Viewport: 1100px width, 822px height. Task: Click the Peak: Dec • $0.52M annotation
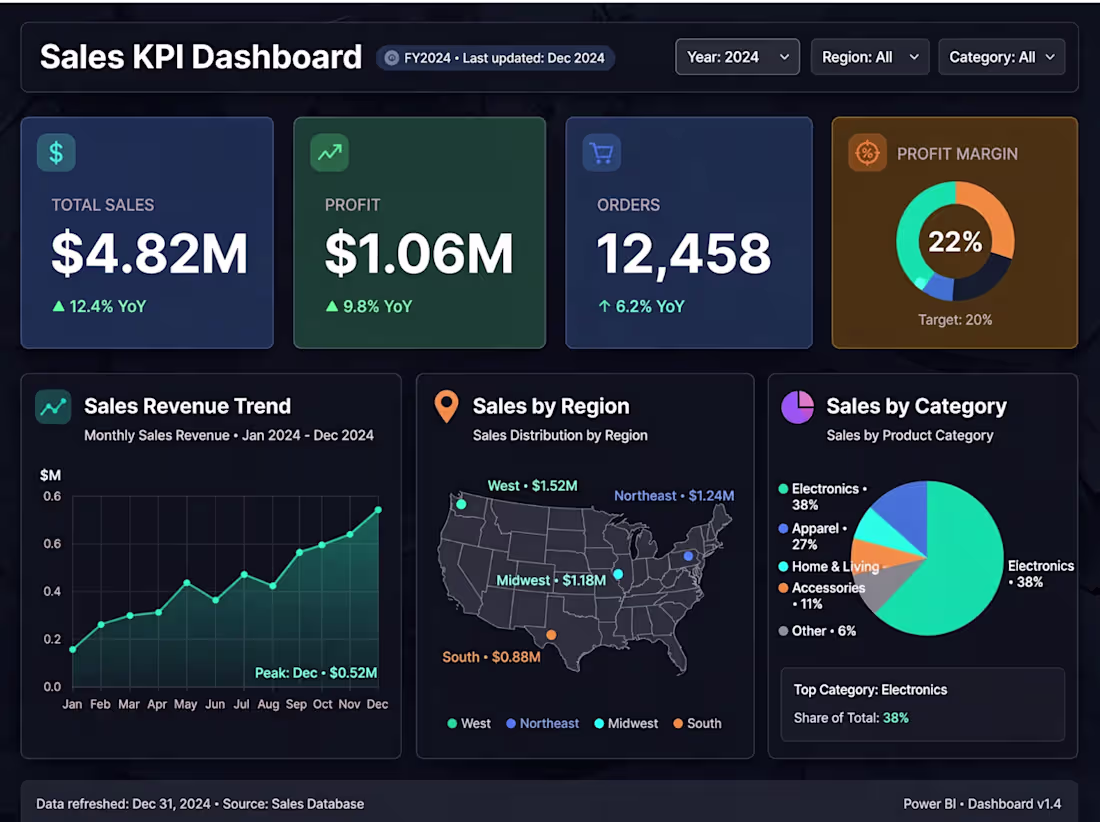coord(316,673)
